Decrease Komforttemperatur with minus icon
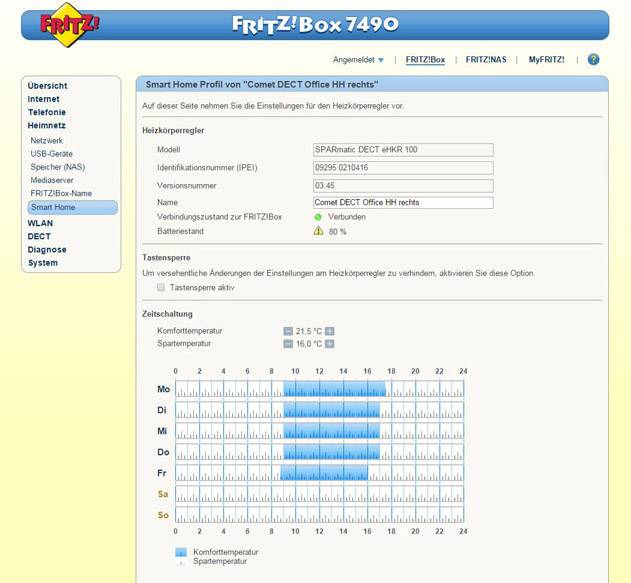 point(288,331)
